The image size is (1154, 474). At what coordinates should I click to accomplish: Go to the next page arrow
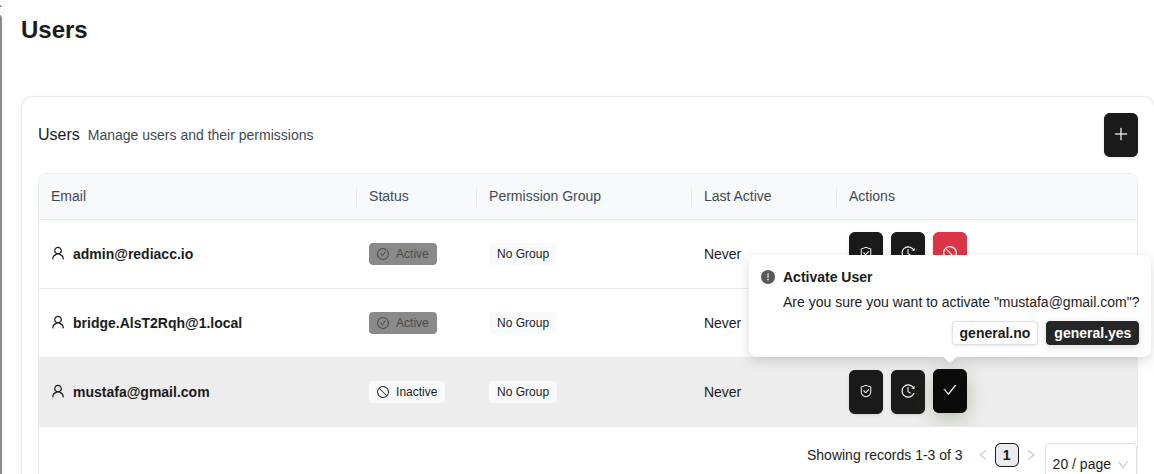point(1031,456)
